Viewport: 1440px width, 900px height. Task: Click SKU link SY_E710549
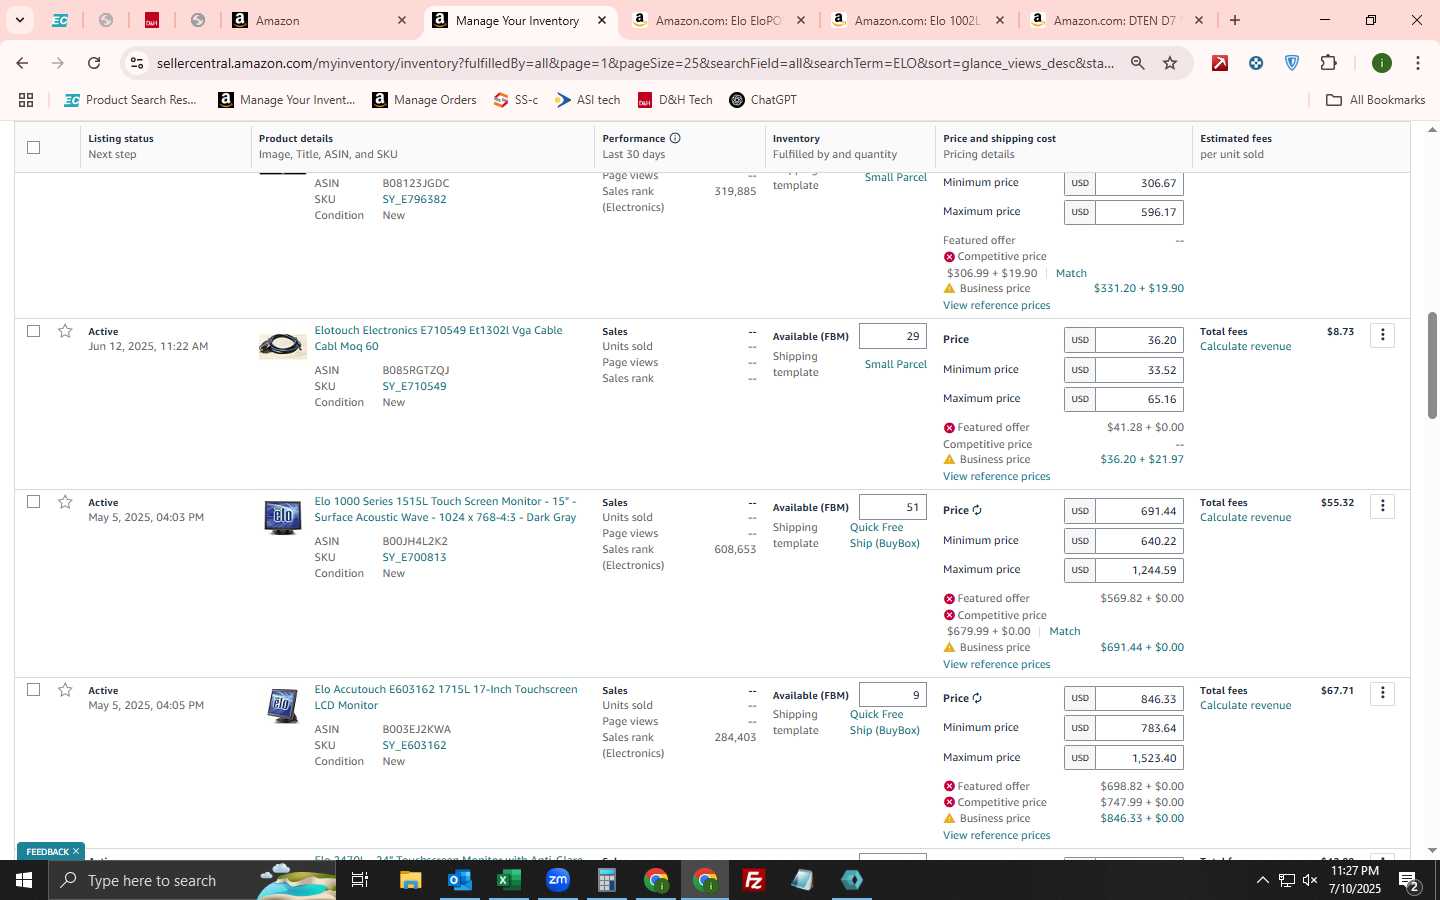pos(414,386)
